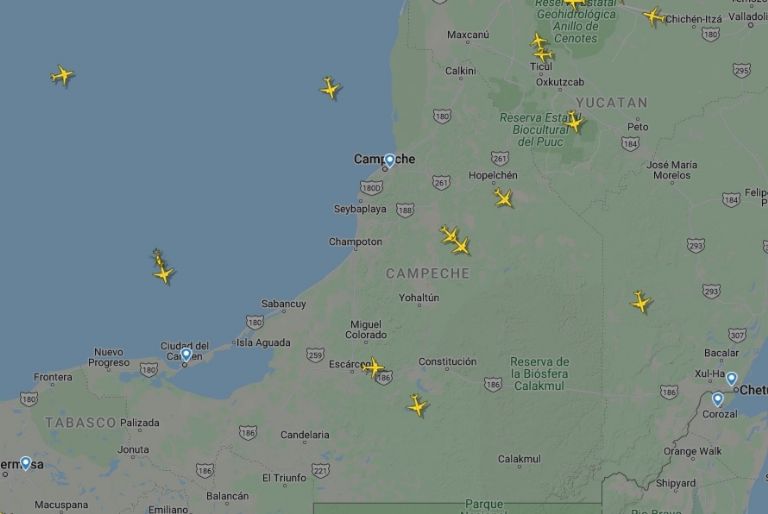Click the Sabancuy town label
Viewport: 768px width, 514px height.
coord(284,304)
